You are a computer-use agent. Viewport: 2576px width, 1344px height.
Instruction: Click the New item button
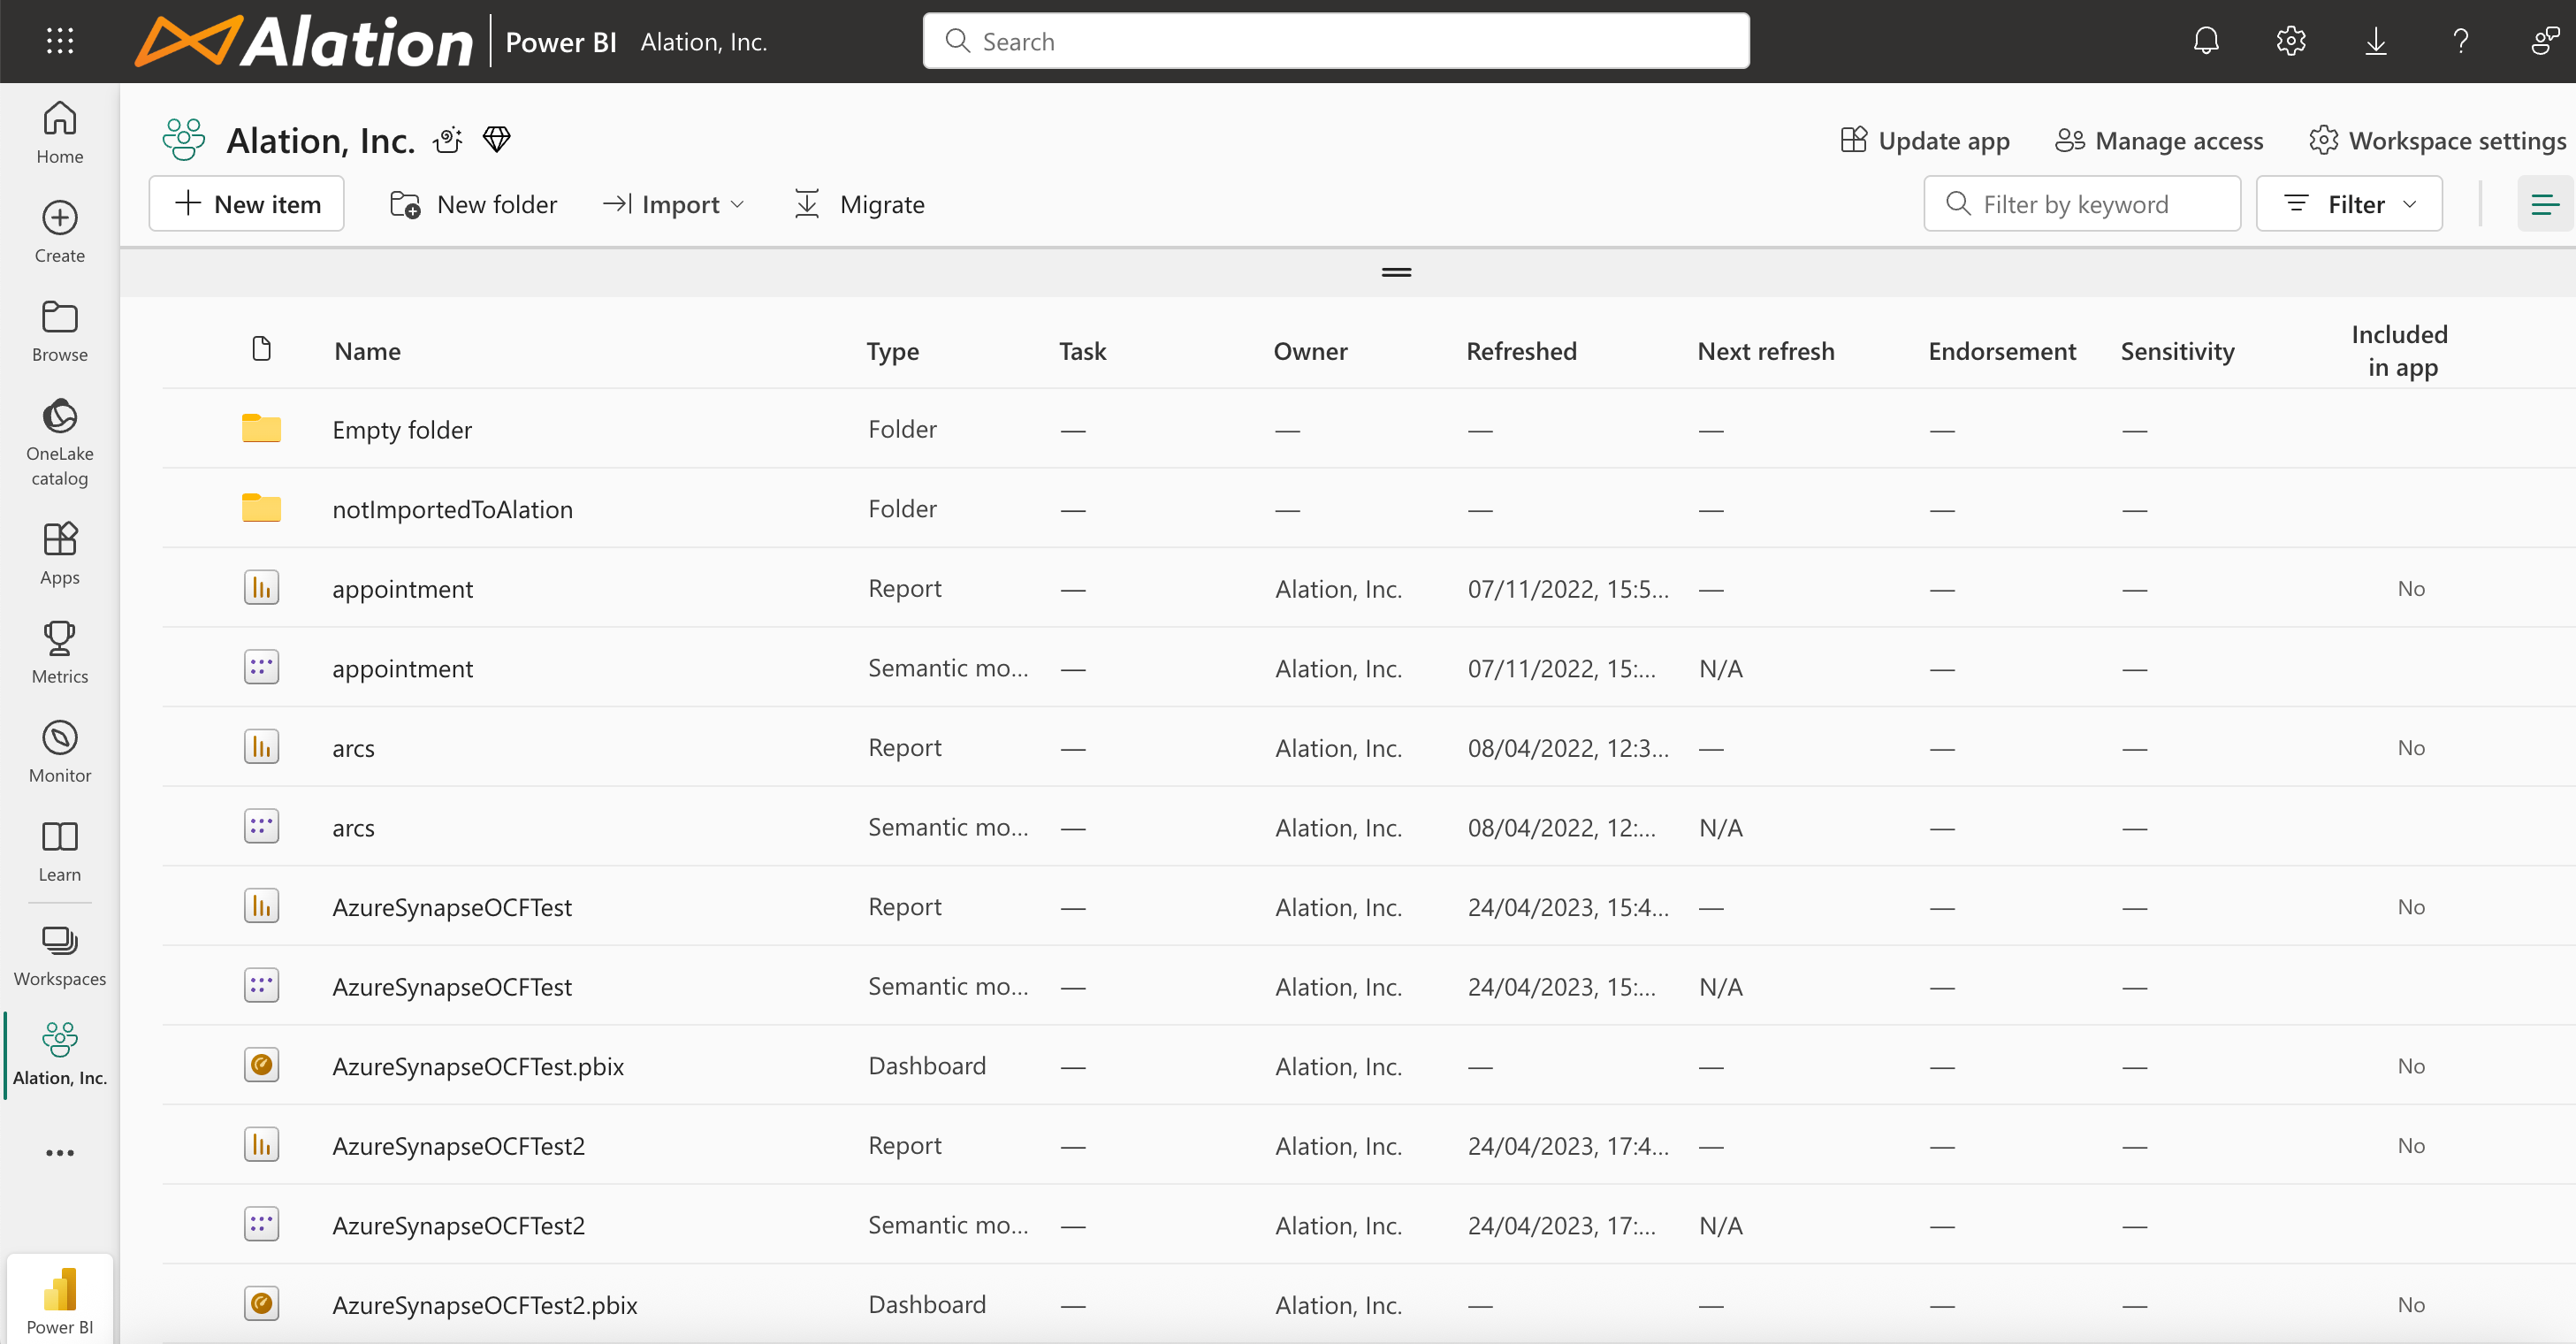pos(247,204)
